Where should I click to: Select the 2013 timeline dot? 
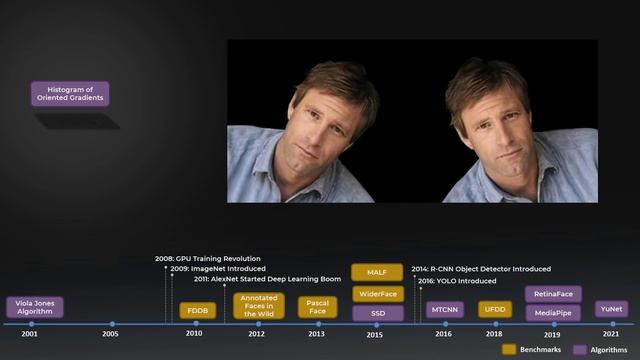(x=318, y=324)
